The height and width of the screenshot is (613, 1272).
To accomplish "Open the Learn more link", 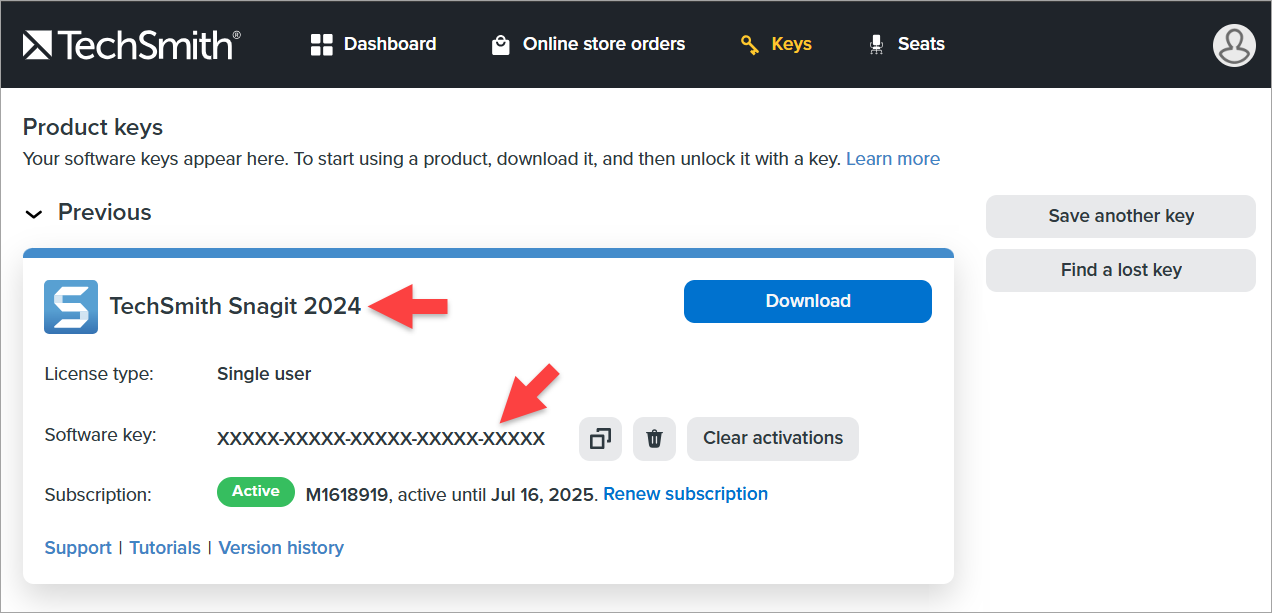I will [x=893, y=159].
